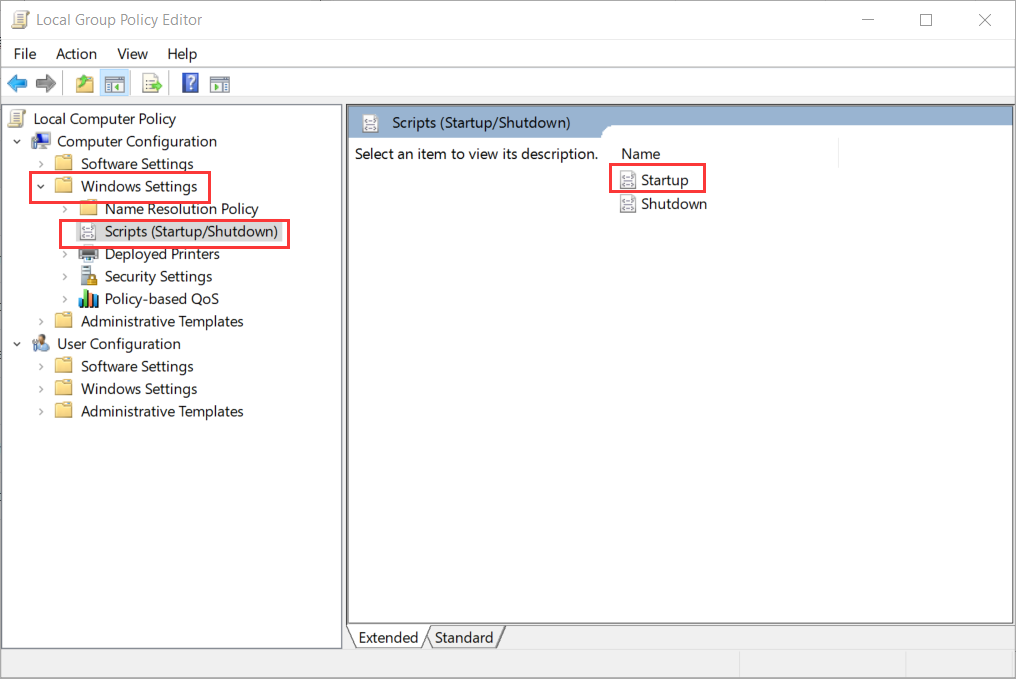Viewport: 1016px width, 679px height.
Task: Open the Action menu
Action: point(76,54)
